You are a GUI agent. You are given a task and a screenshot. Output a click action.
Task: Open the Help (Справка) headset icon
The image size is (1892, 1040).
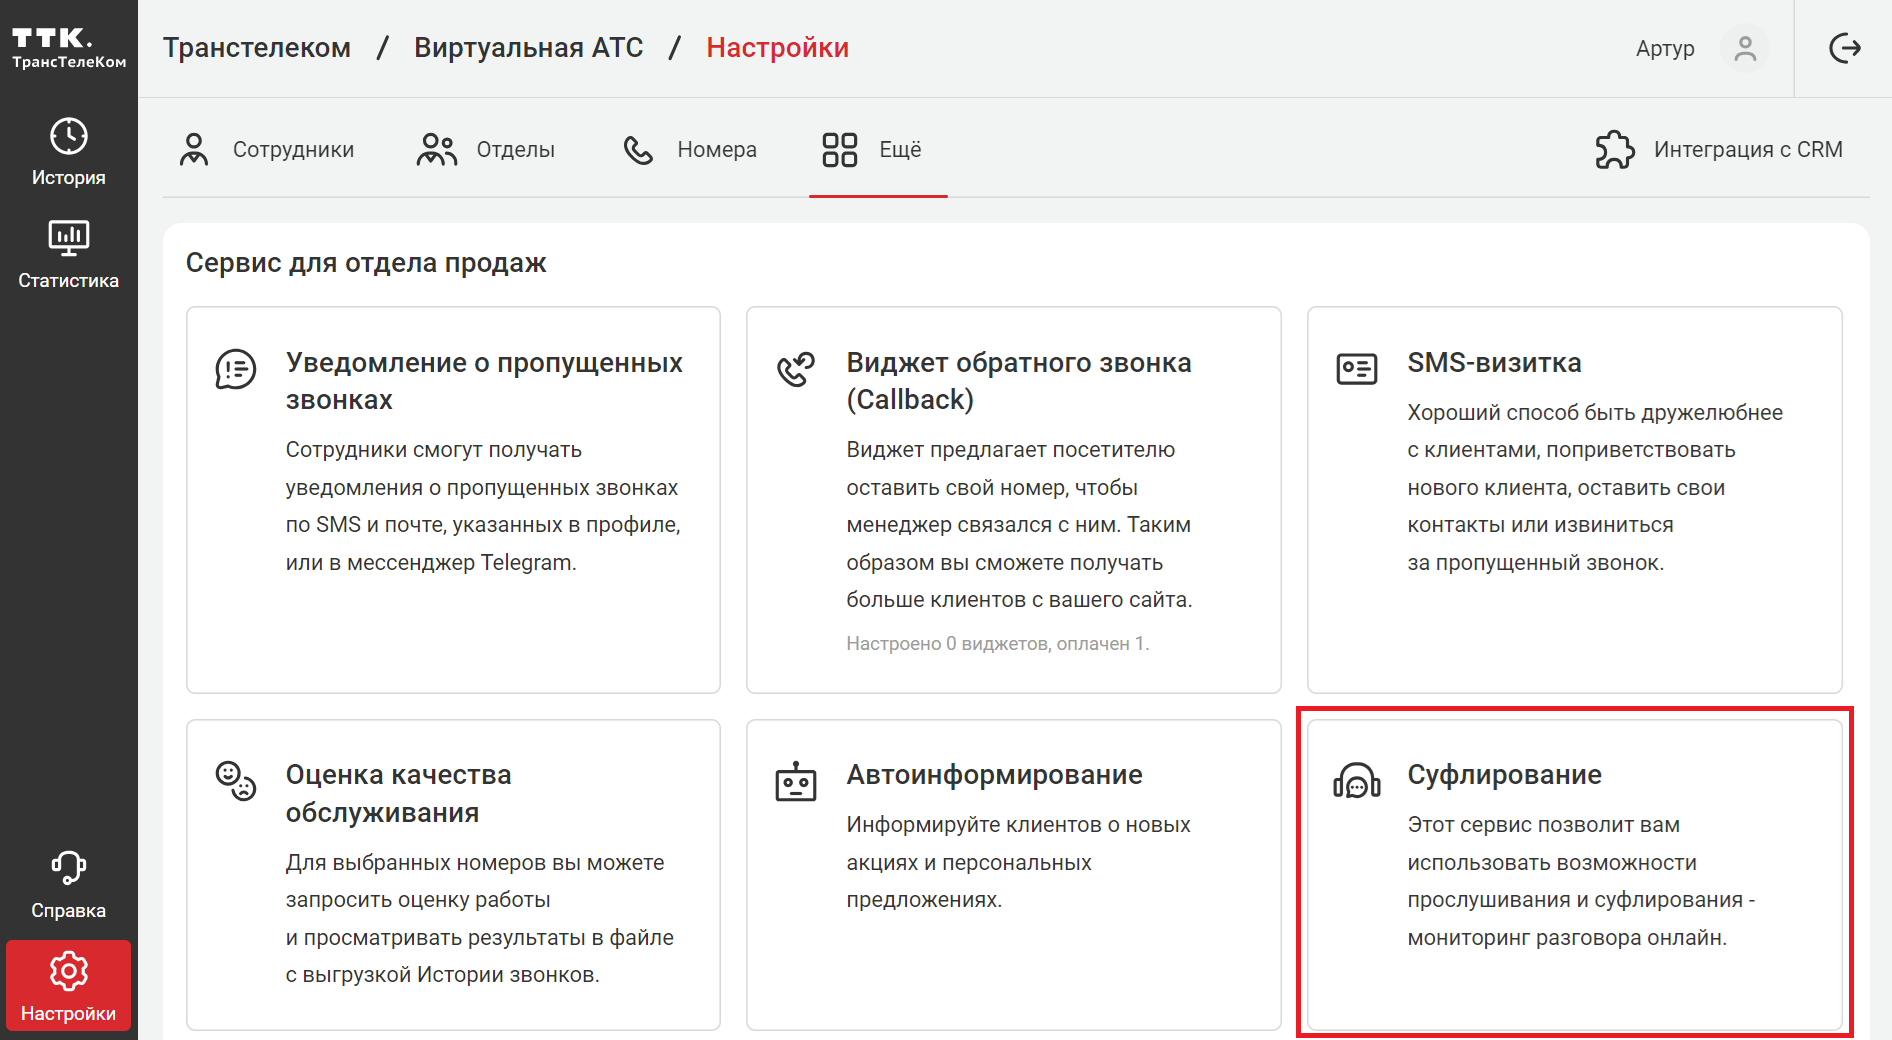(x=68, y=867)
